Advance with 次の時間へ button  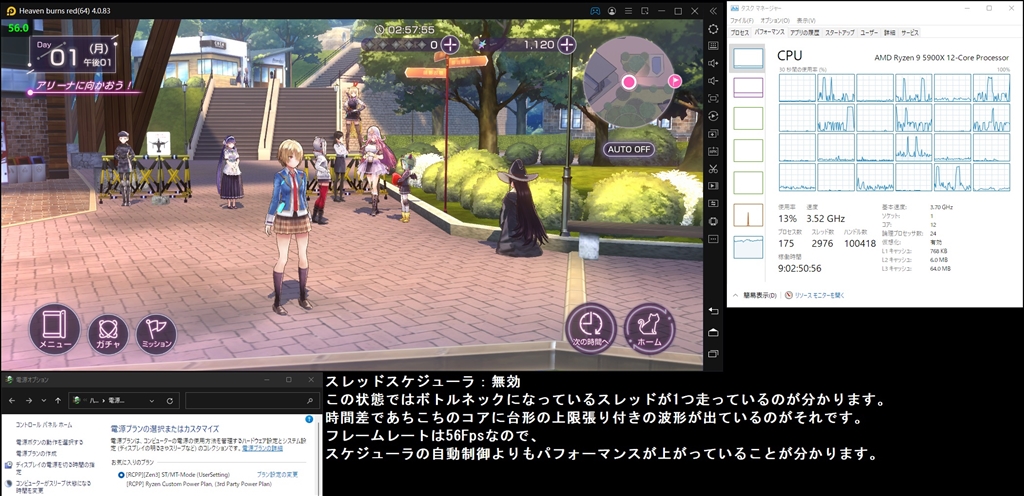591,328
